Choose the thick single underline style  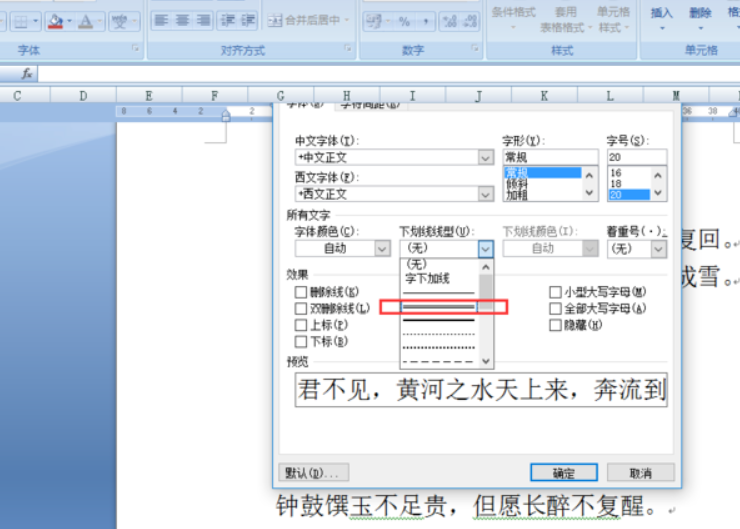point(439,320)
